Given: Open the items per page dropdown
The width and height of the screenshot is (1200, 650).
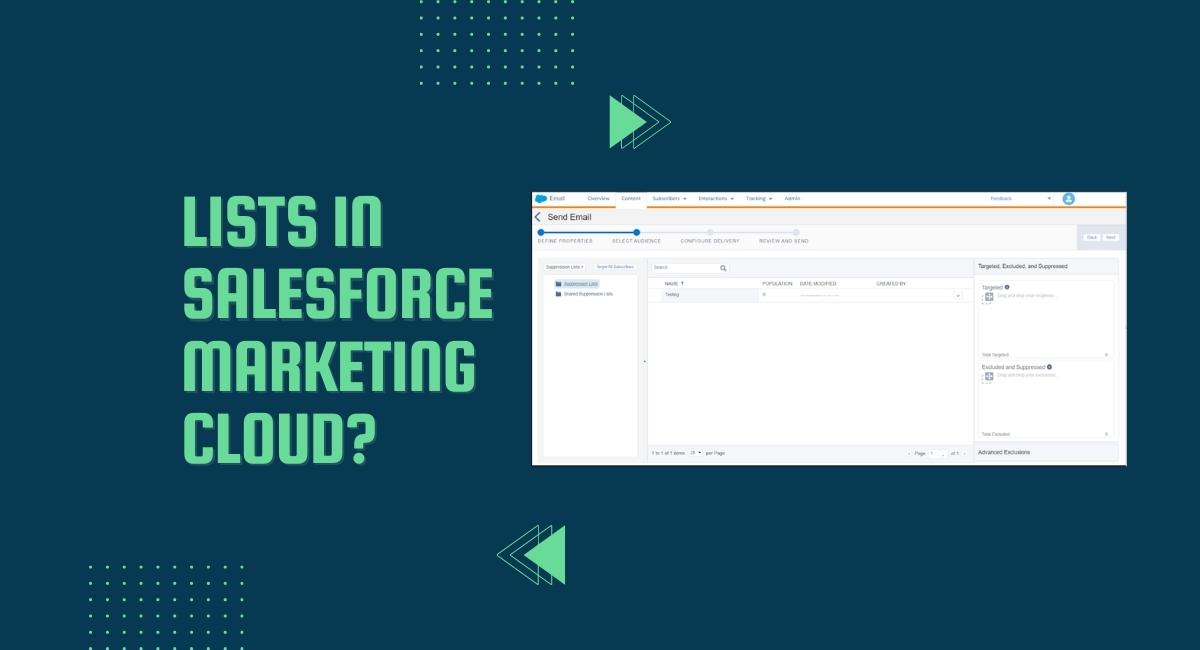Looking at the screenshot, I should [695, 453].
